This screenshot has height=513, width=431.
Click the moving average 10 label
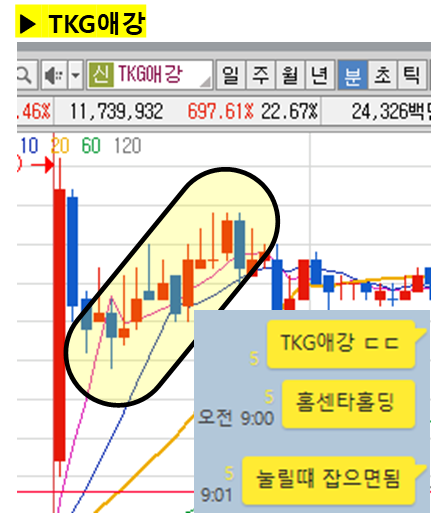click(29, 146)
